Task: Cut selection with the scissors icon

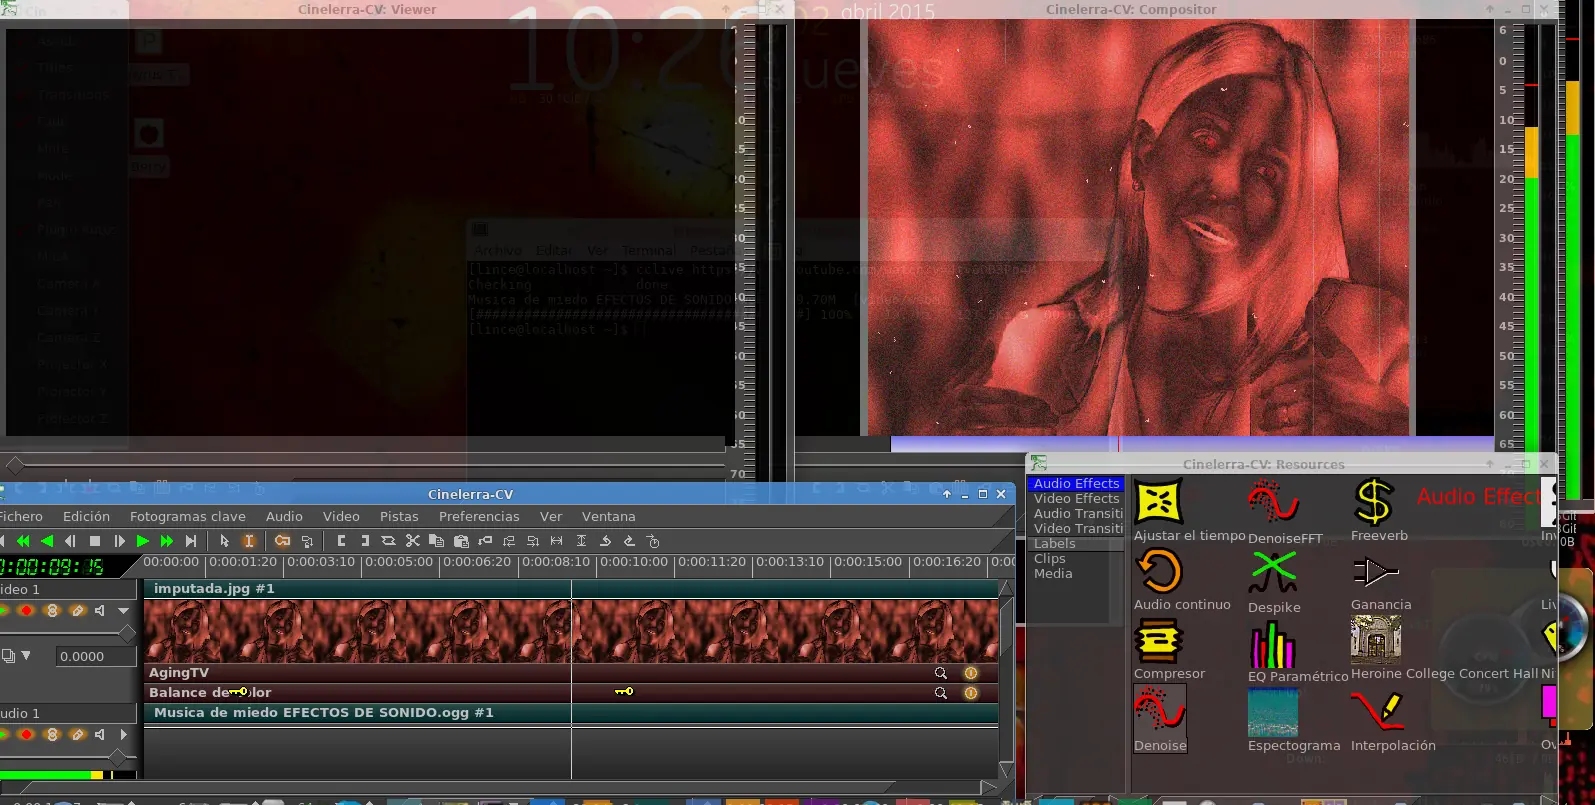Action: 413,541
